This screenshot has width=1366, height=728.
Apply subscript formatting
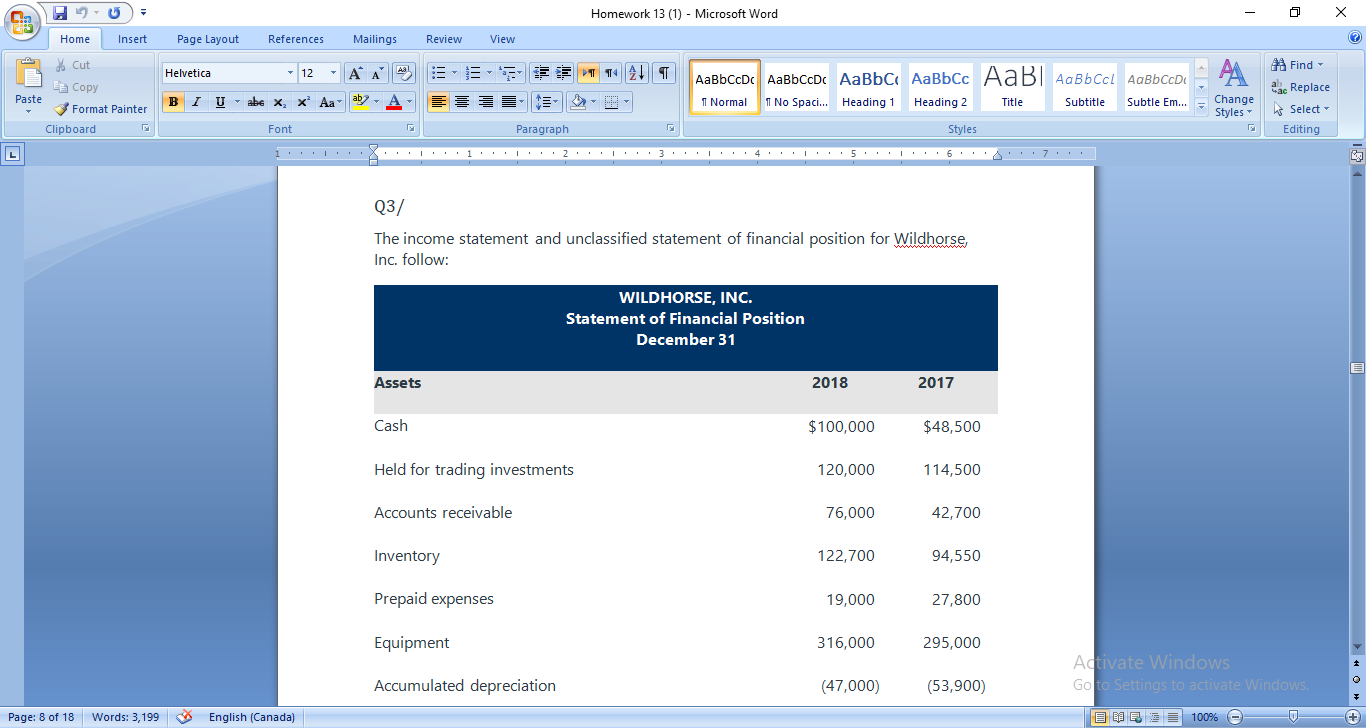(279, 101)
